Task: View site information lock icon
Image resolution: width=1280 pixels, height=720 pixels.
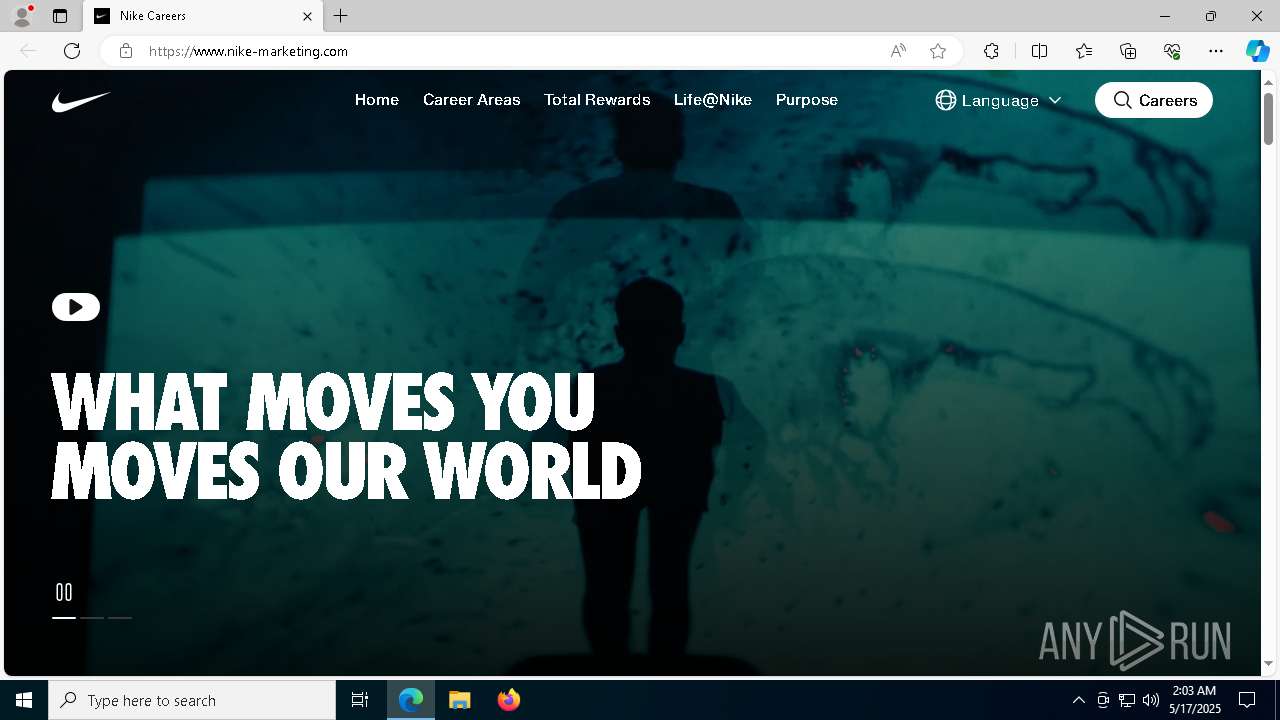Action: pos(126,51)
